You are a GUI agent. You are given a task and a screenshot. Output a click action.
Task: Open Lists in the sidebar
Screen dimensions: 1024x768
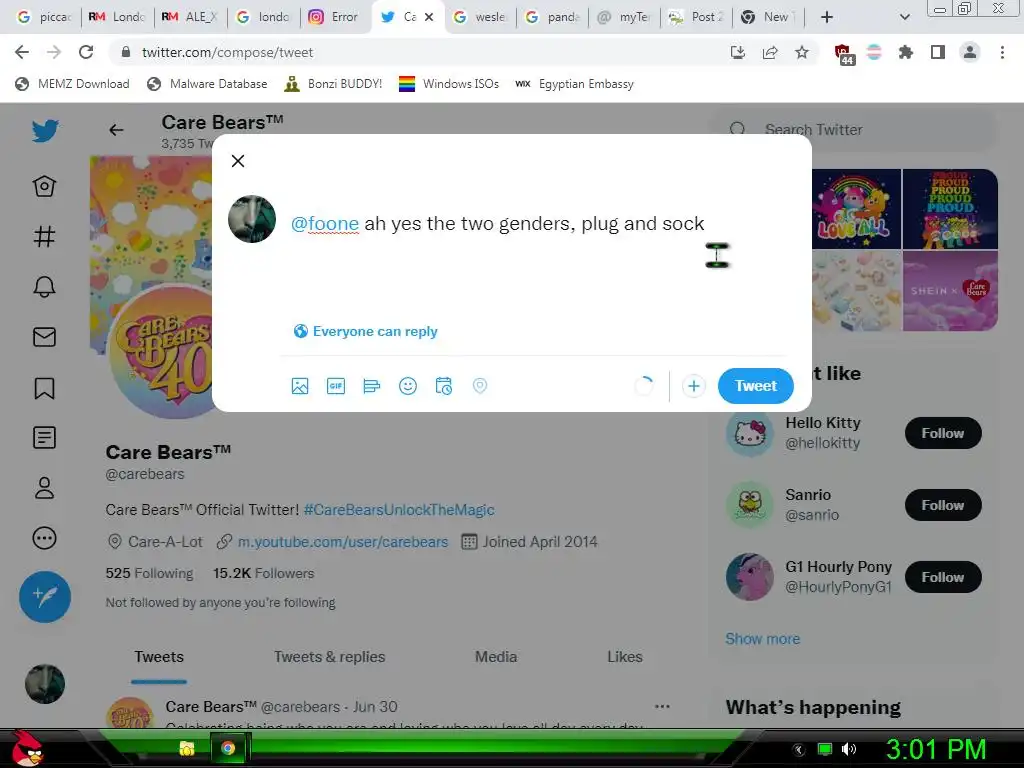(x=44, y=438)
